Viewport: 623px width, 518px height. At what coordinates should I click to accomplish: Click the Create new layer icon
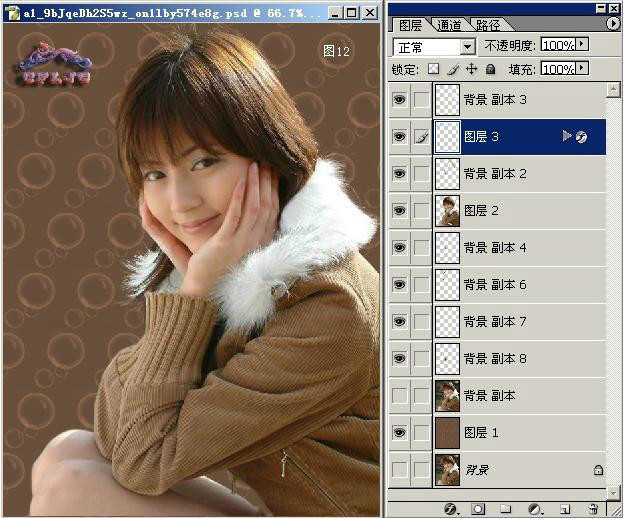coord(565,509)
